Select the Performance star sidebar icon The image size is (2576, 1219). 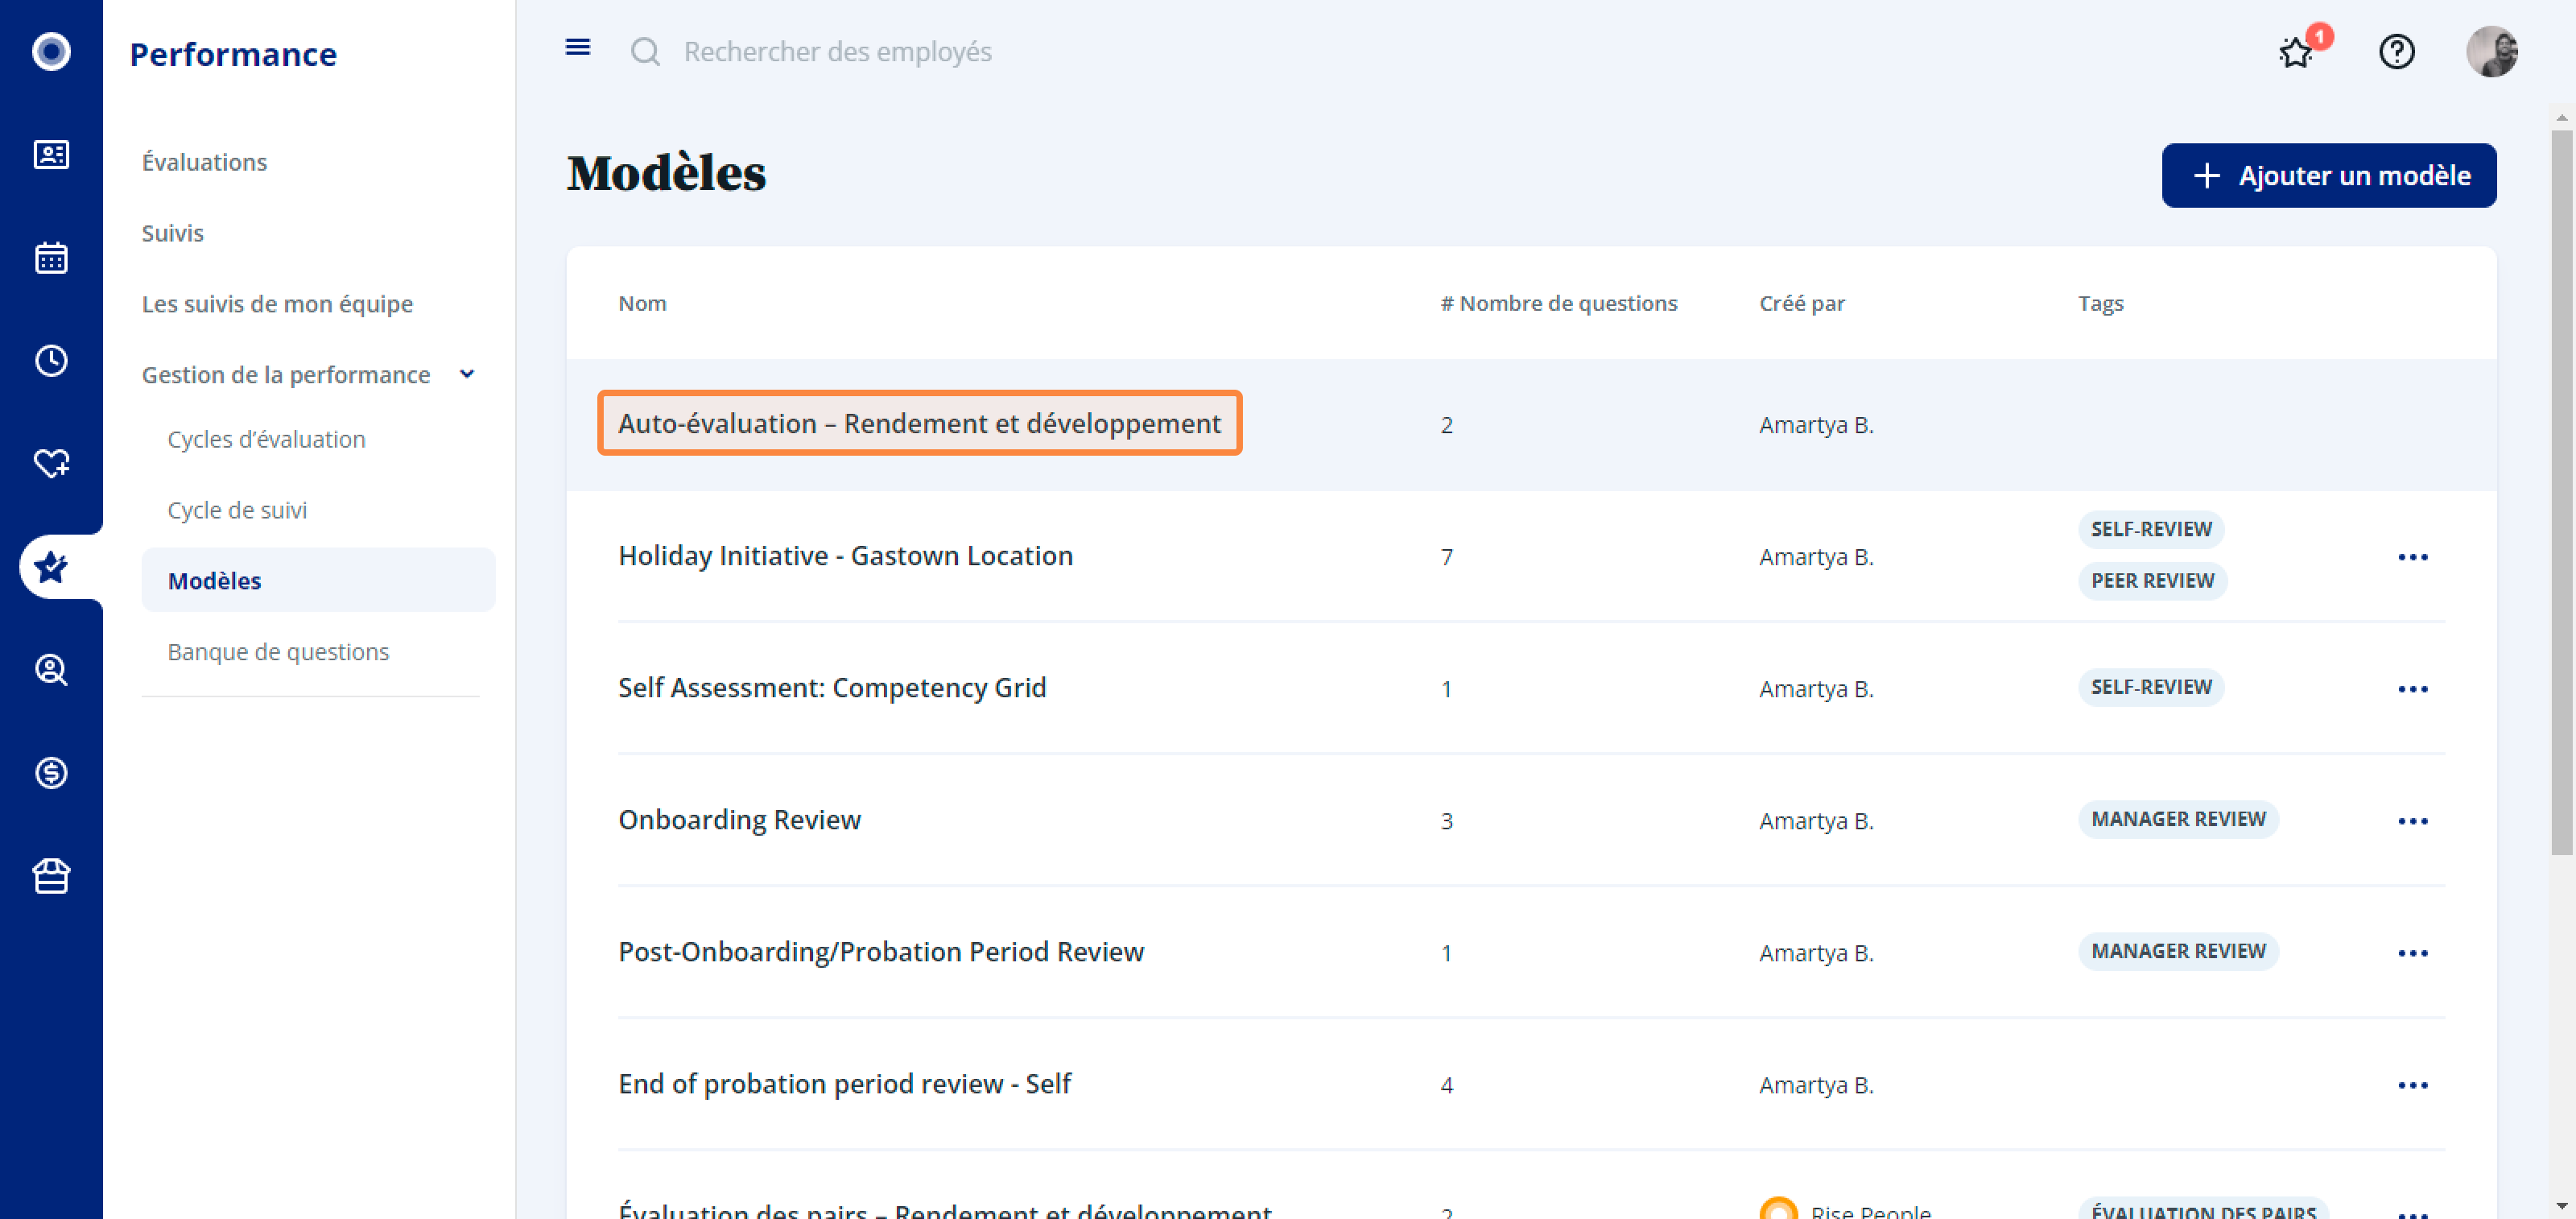click(51, 566)
